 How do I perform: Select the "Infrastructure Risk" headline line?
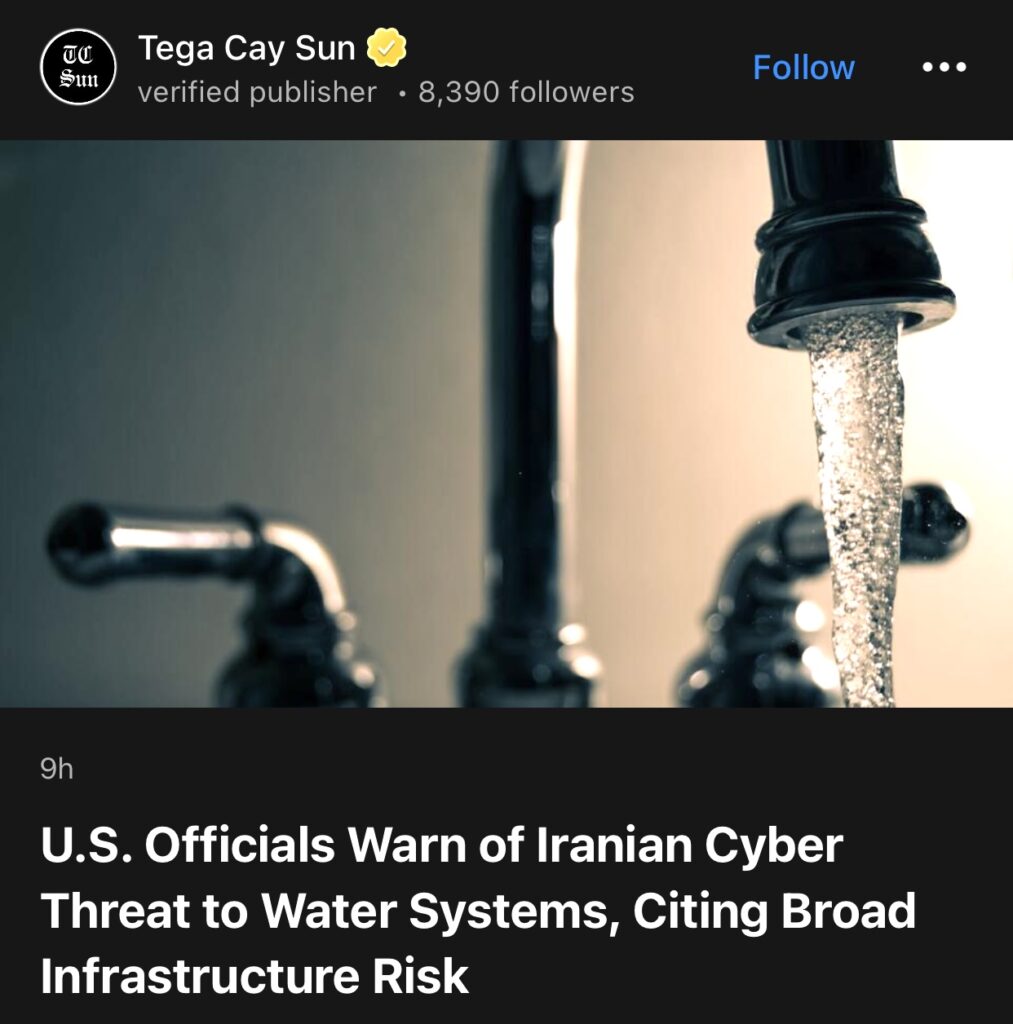click(254, 976)
